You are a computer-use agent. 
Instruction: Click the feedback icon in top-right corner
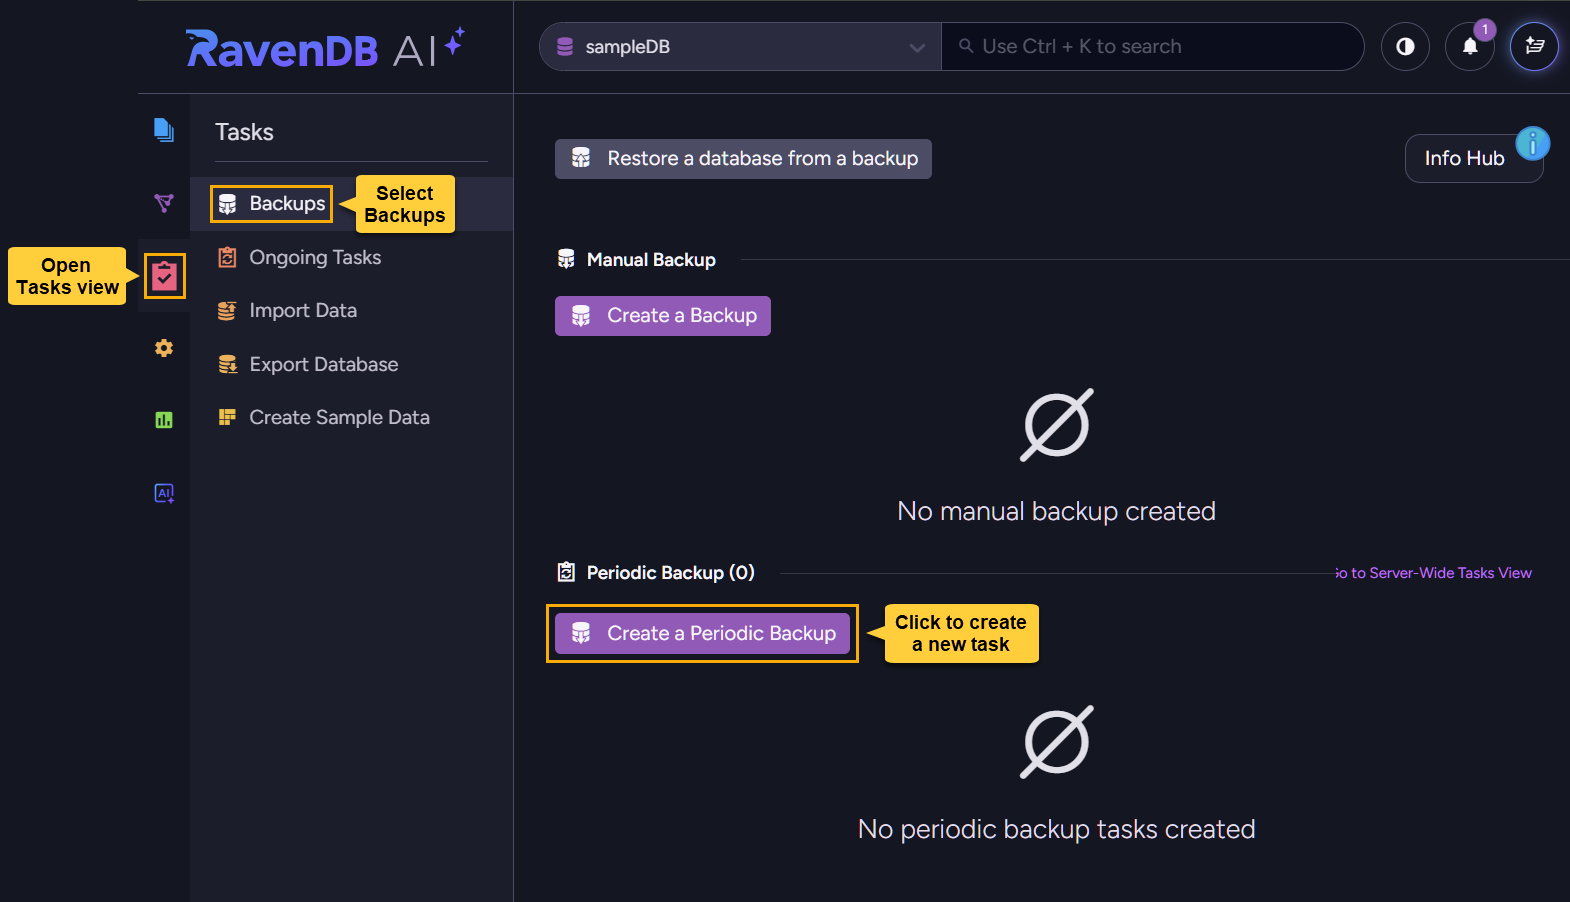tap(1534, 47)
